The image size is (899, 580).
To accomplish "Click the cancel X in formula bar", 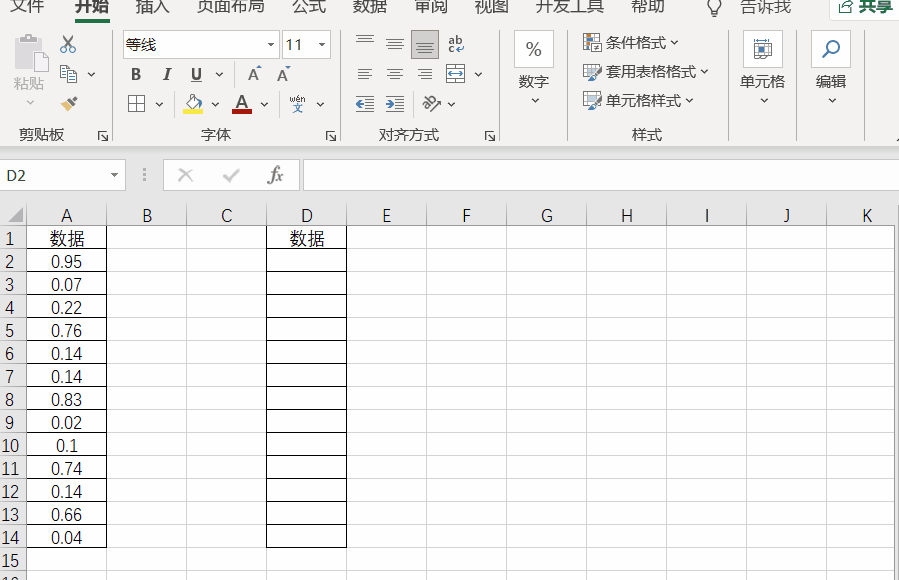I will (185, 175).
